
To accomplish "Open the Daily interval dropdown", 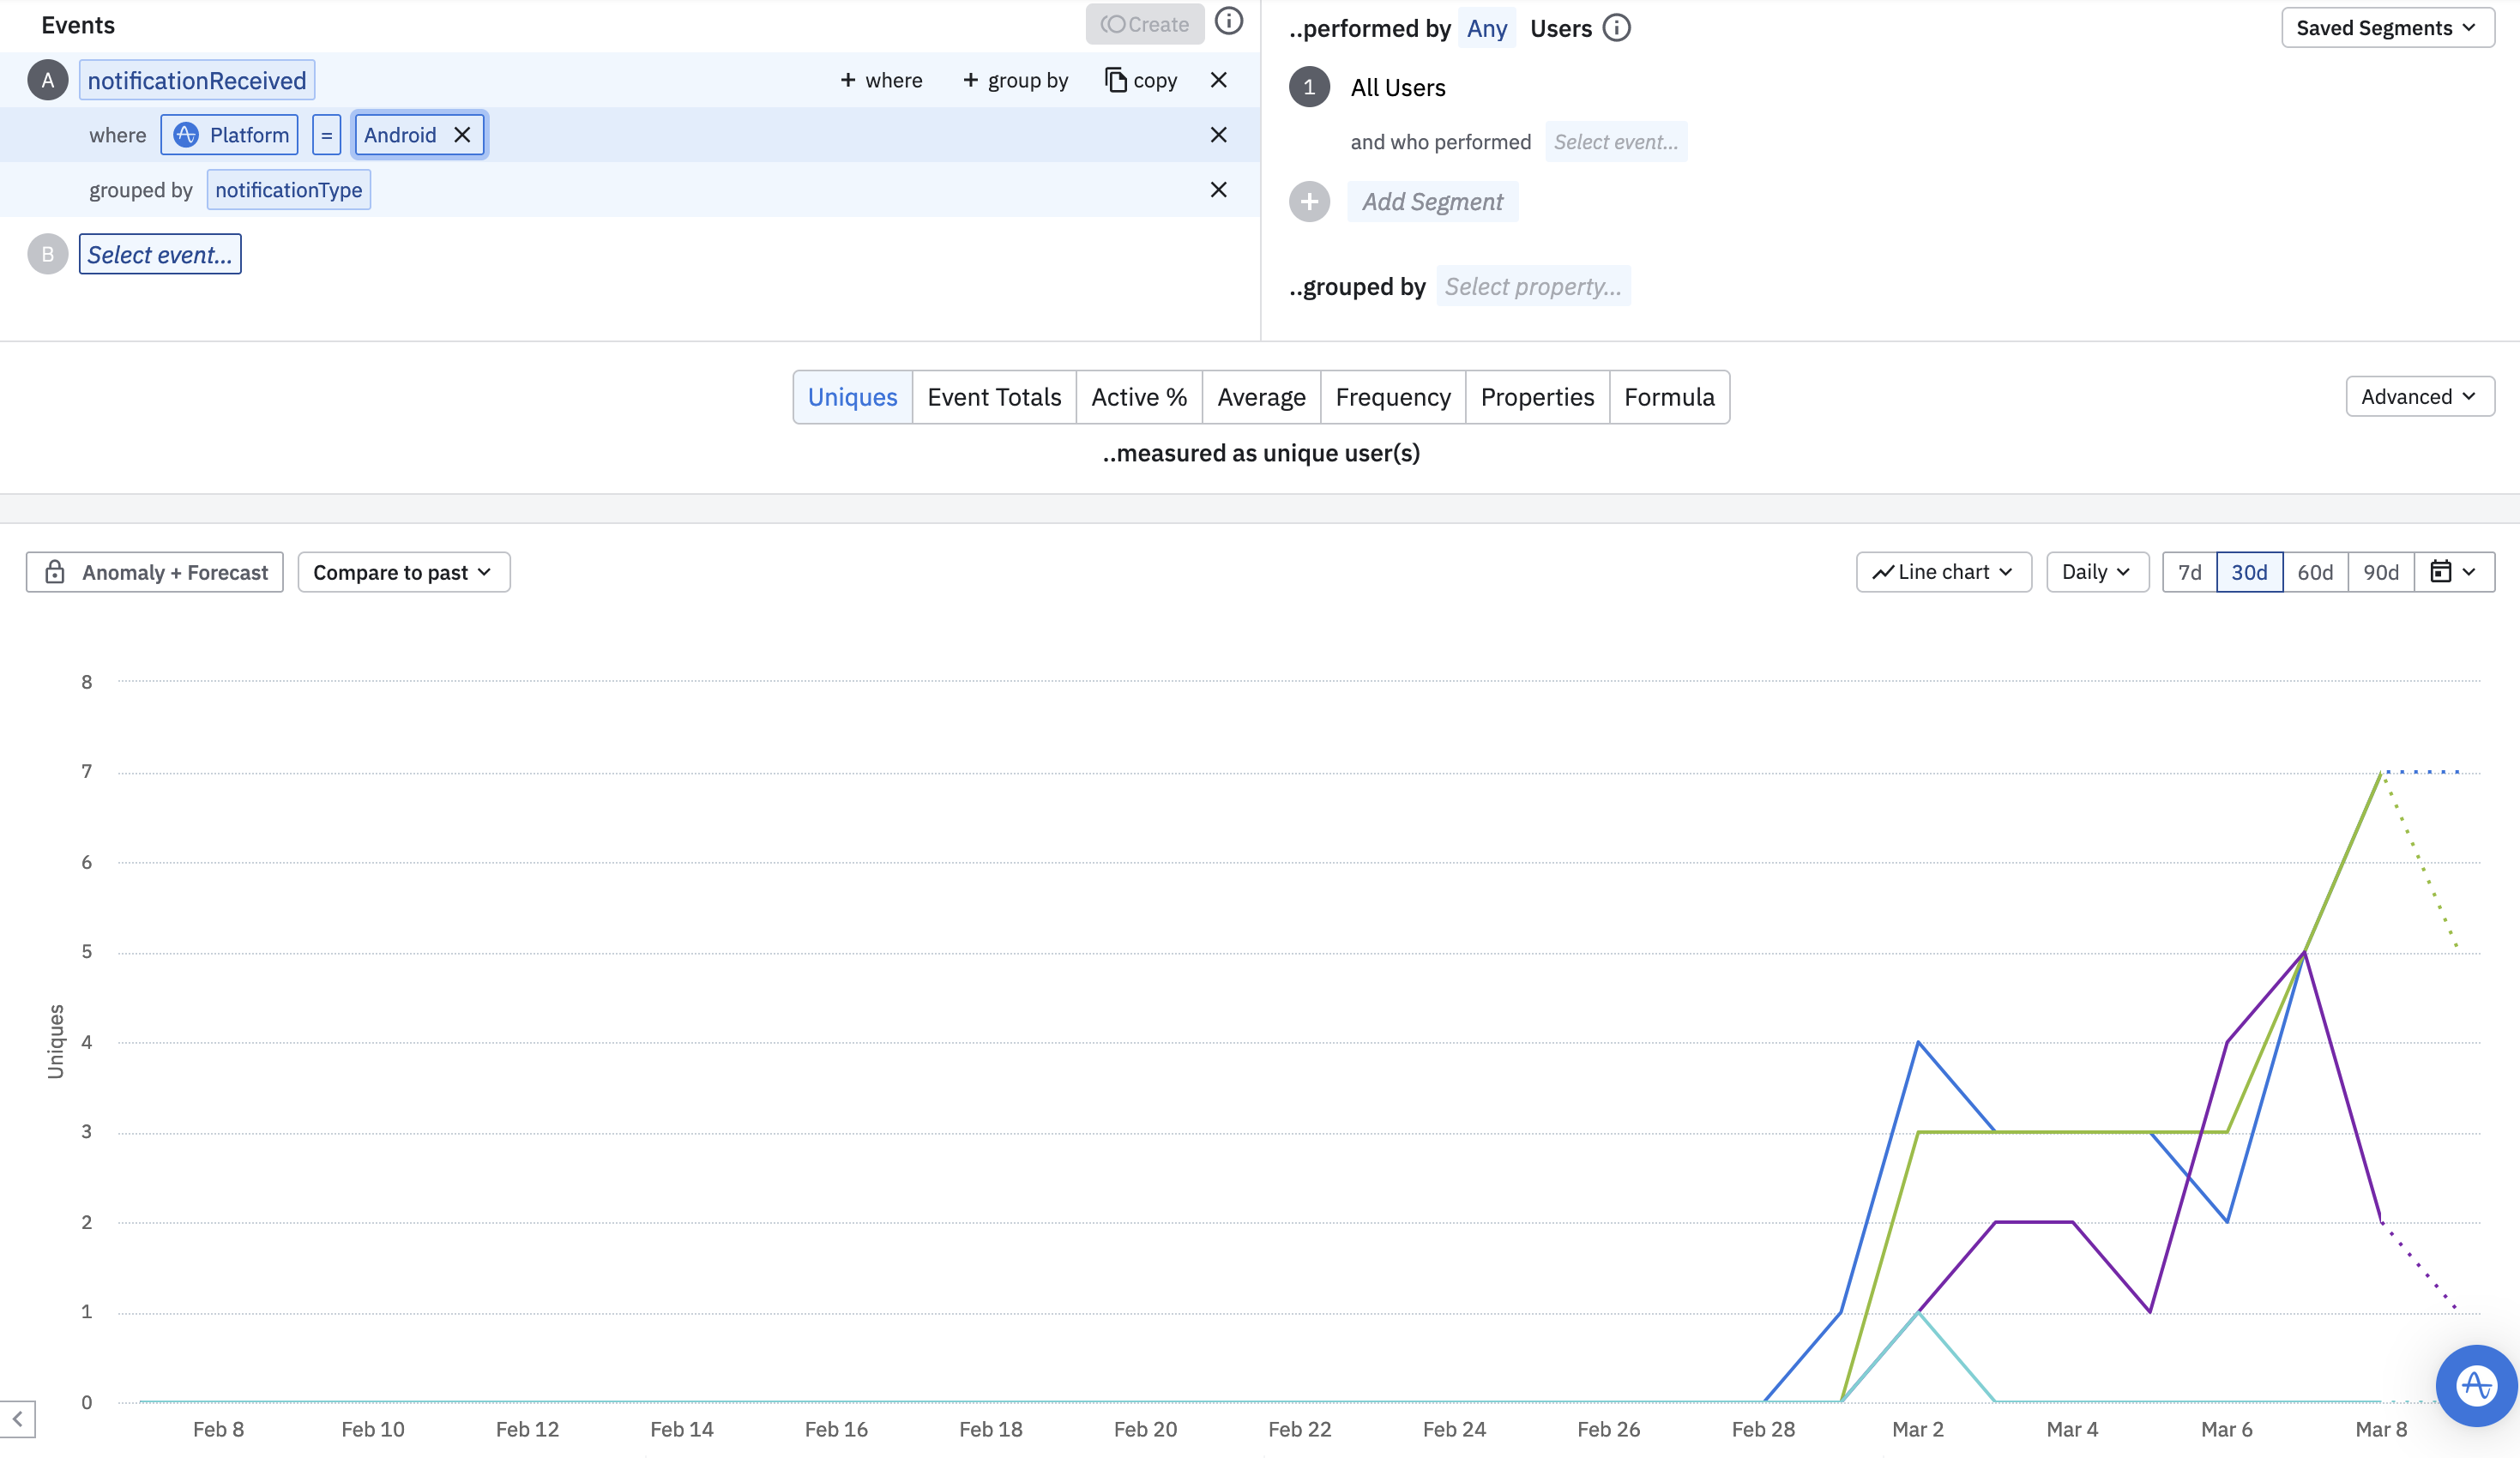I will coord(2096,572).
